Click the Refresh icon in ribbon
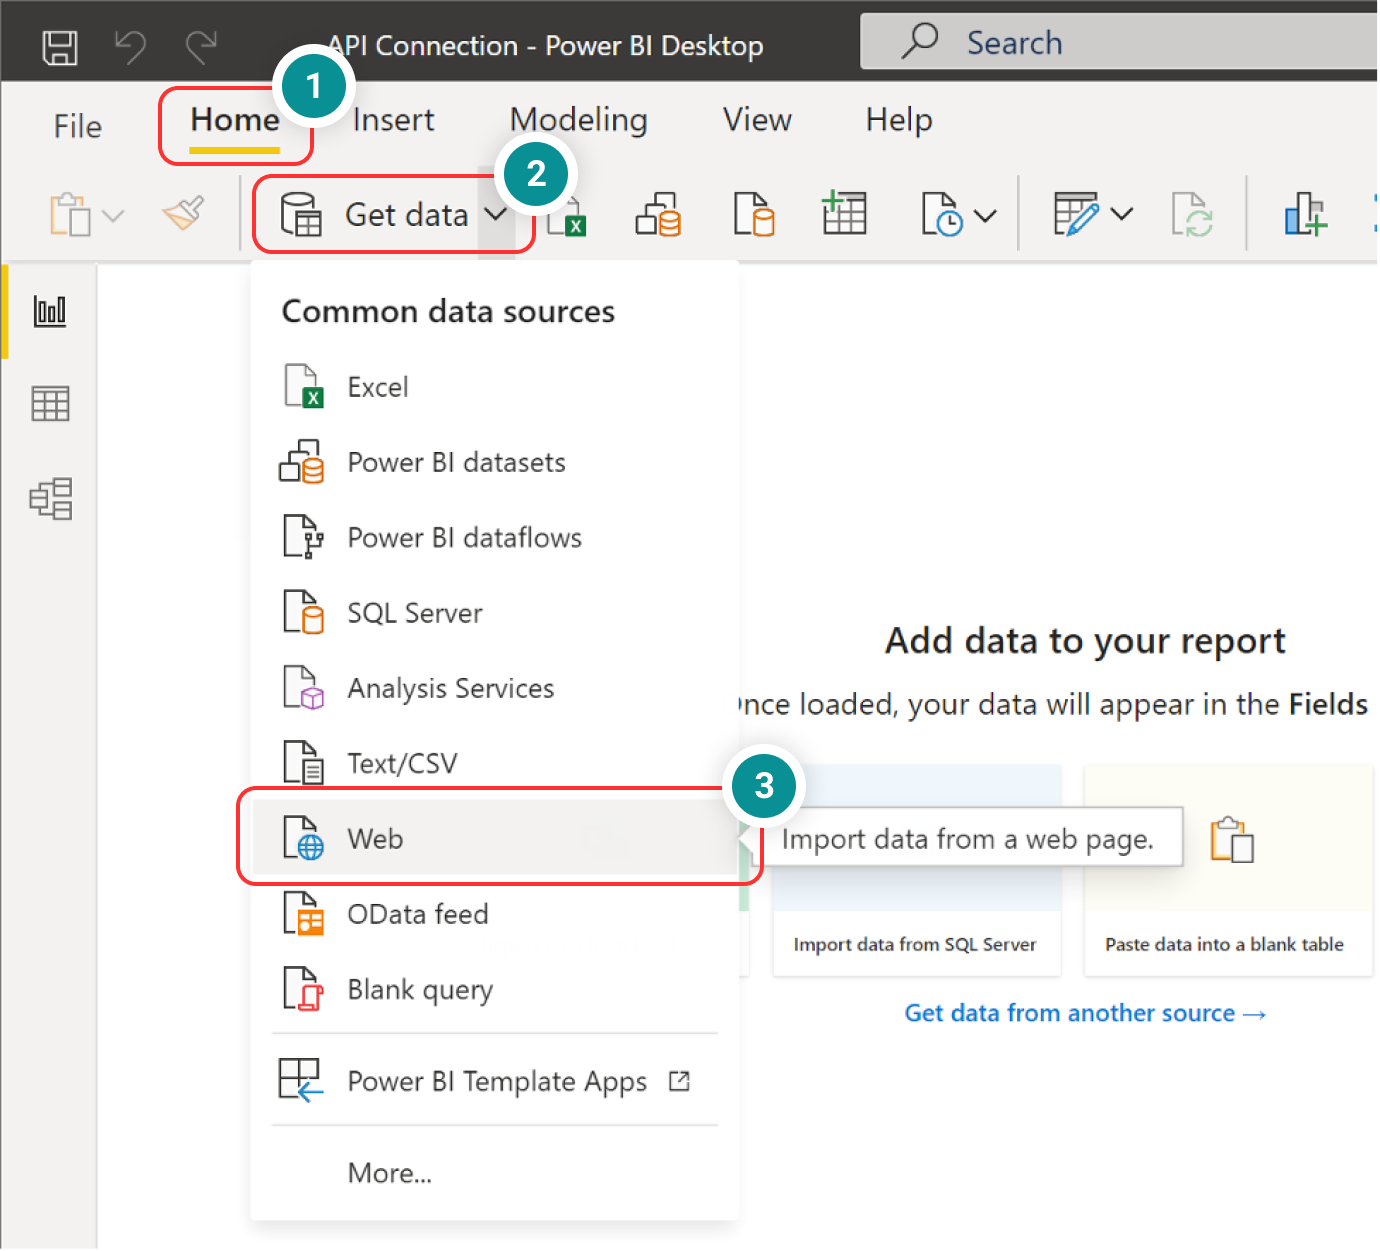This screenshot has width=1380, height=1251. [1192, 214]
